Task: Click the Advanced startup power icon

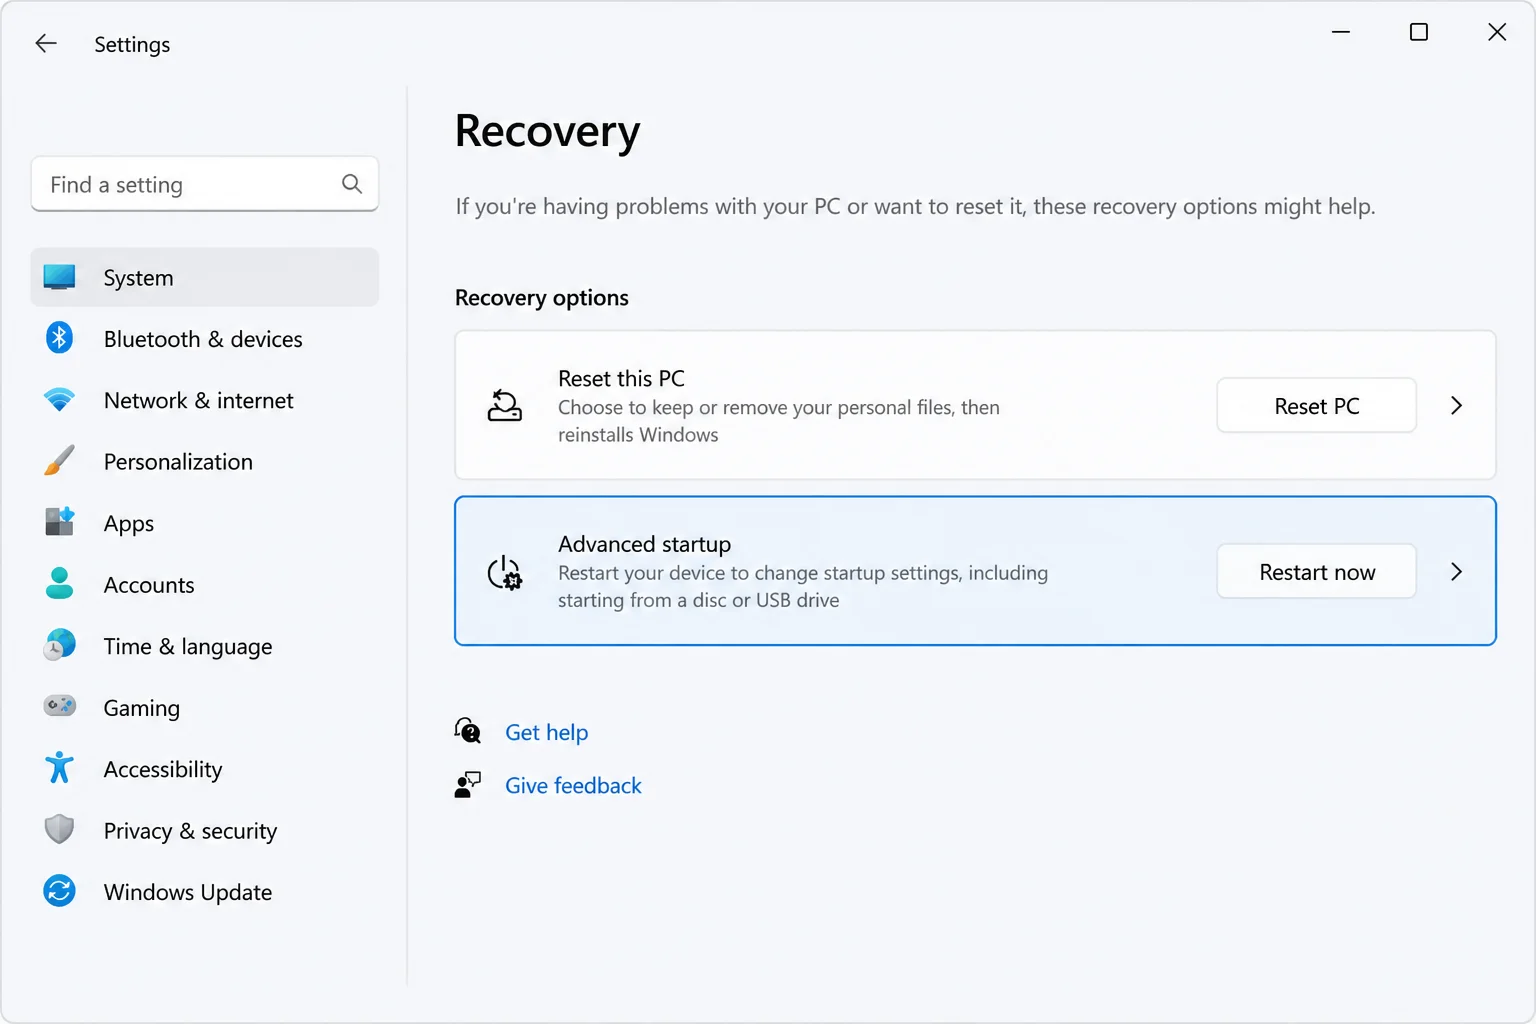Action: 504,572
